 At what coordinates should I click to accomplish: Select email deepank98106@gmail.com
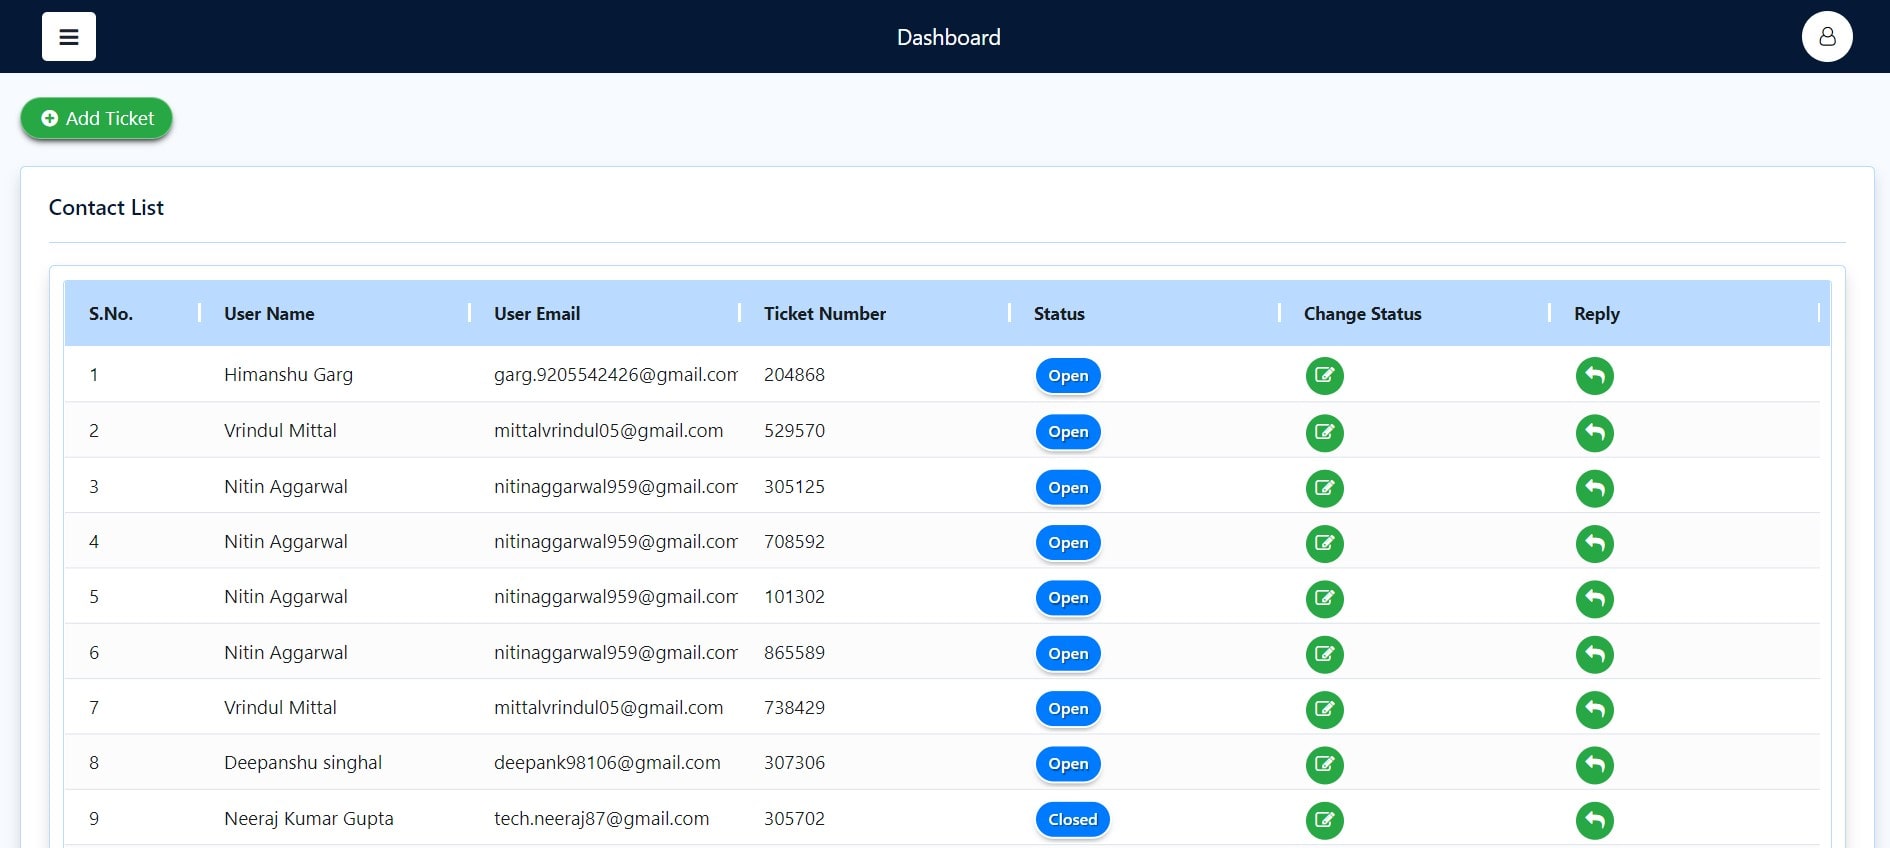[x=607, y=763]
